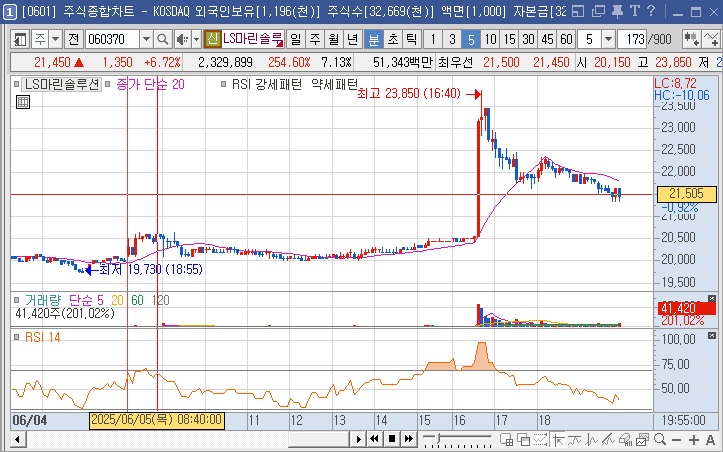Select the tick (틱) chart period
The width and height of the screenshot is (723, 452).
point(410,39)
